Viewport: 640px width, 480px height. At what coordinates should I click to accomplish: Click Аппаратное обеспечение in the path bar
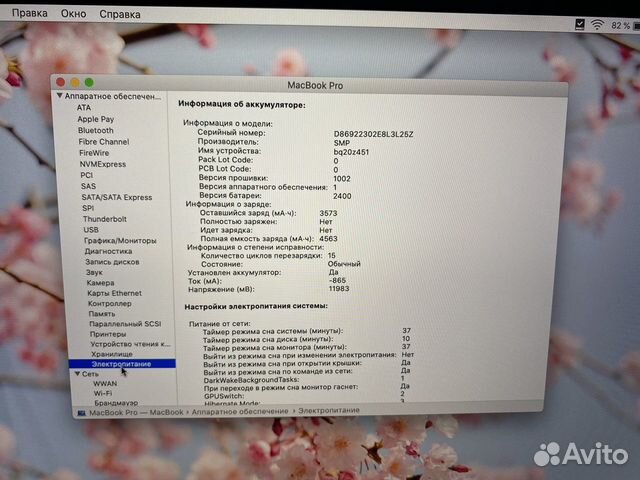240,411
